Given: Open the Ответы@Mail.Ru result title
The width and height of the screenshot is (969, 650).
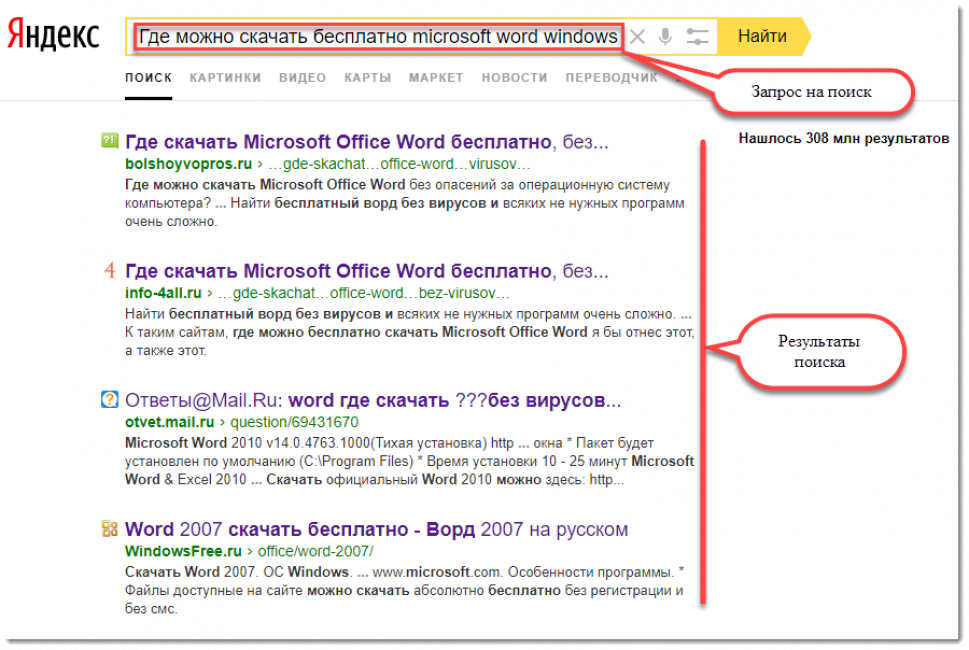Looking at the screenshot, I should 373,400.
